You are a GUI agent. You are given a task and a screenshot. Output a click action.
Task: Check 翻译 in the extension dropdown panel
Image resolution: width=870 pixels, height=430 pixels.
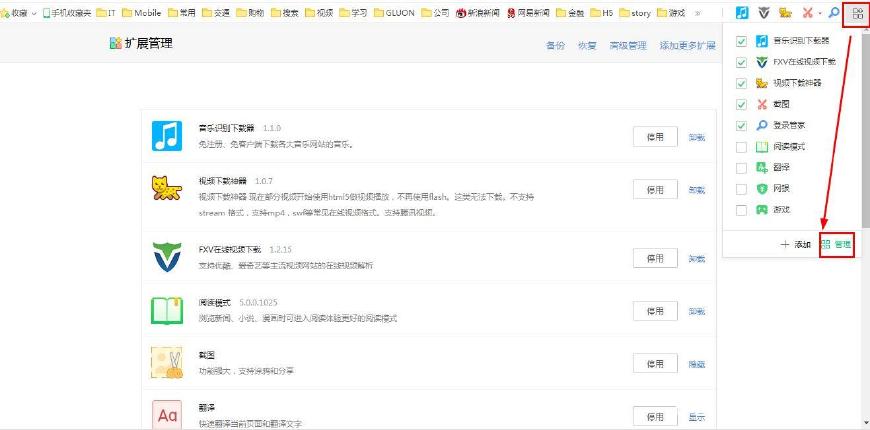[x=741, y=168]
